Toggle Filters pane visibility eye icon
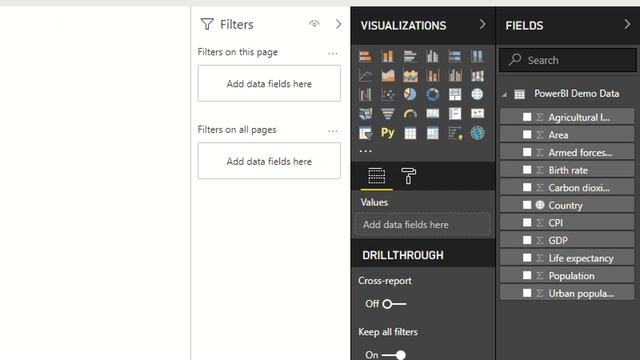The height and width of the screenshot is (360, 640). (x=314, y=24)
